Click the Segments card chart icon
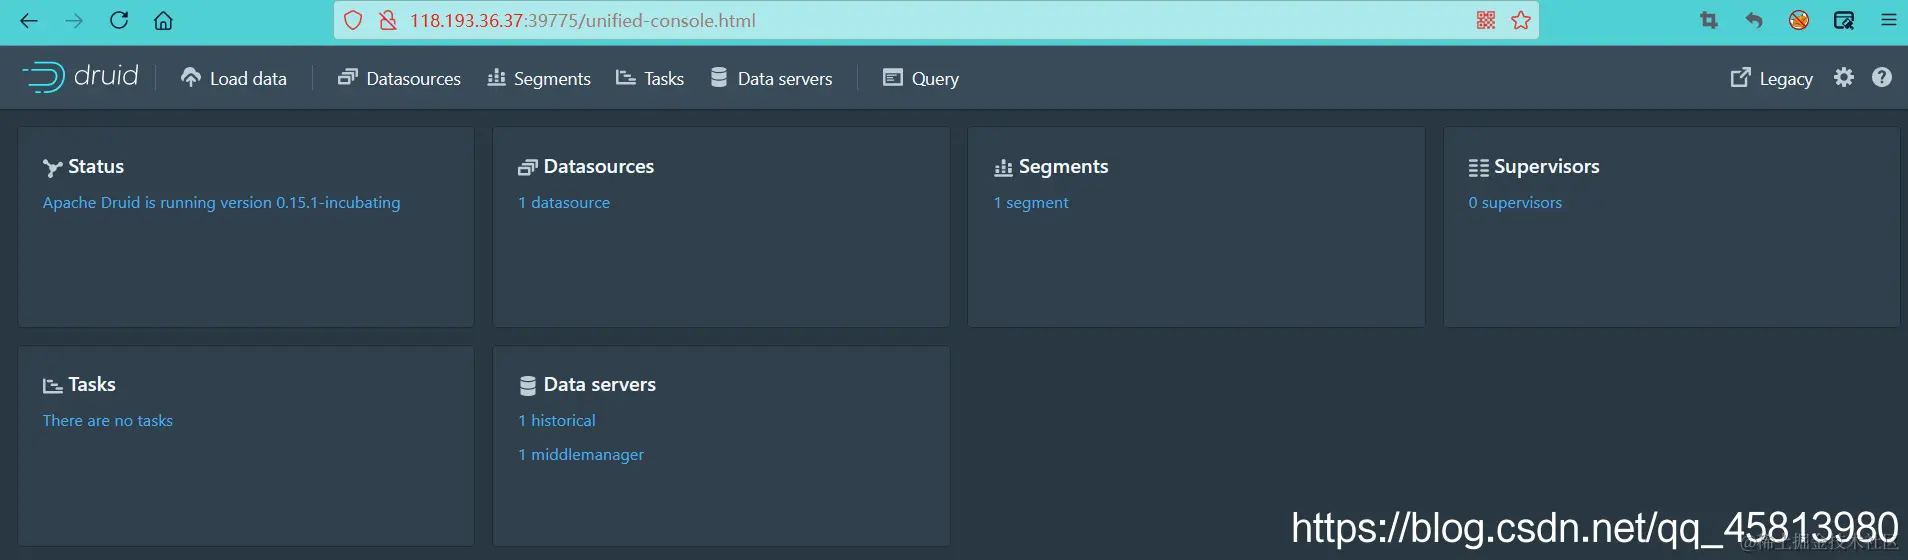The height and width of the screenshot is (560, 1908). coord(1003,168)
